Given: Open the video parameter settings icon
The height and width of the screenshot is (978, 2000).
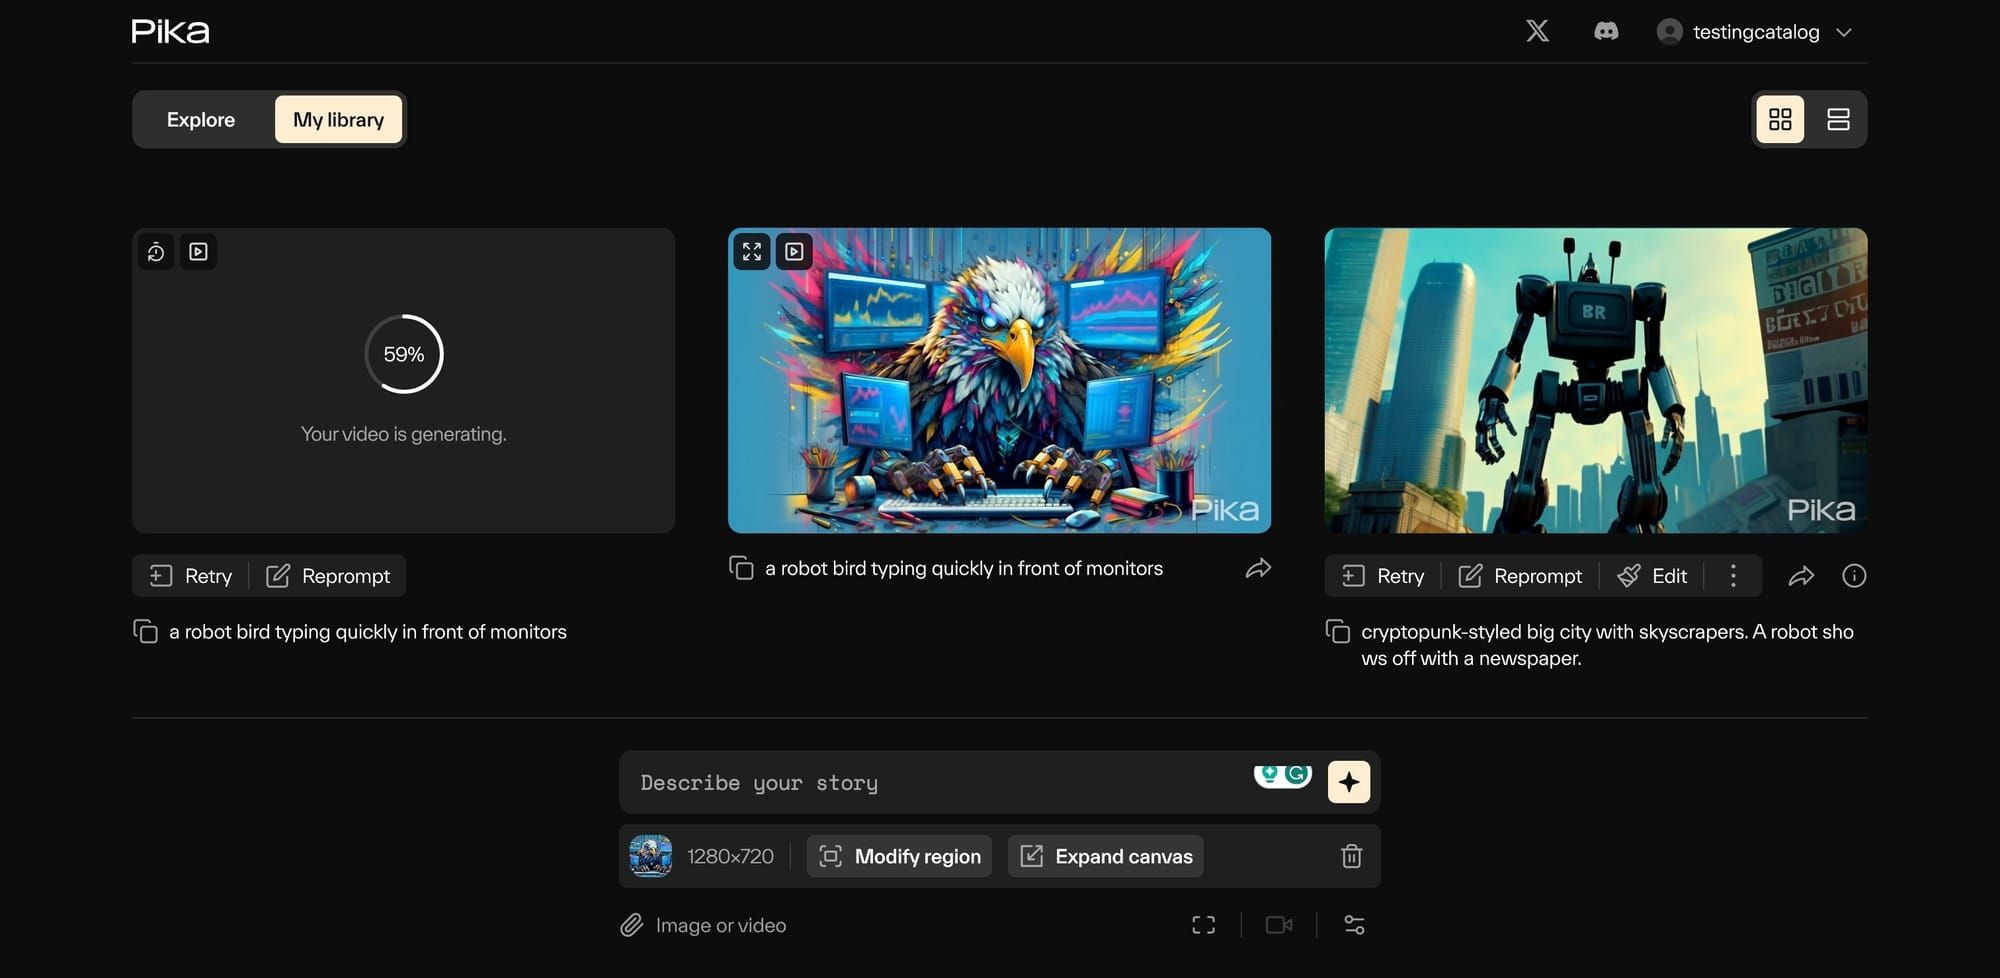Looking at the screenshot, I should (x=1355, y=925).
